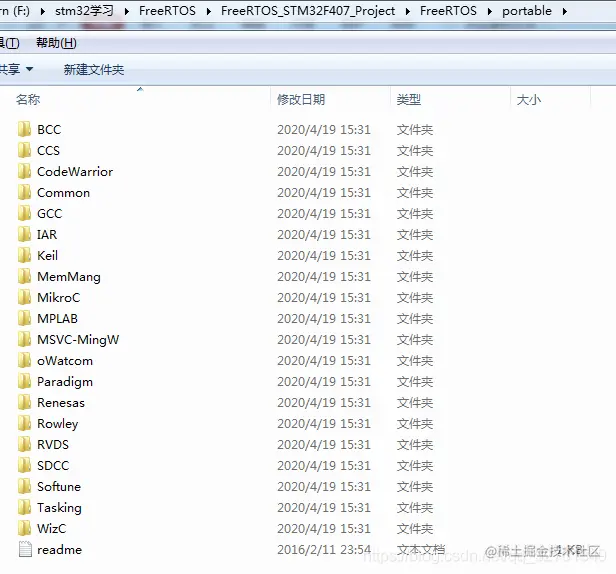Image resolution: width=616 pixels, height=574 pixels.
Task: Select the CodeWarrior folder name
Action: pyautogui.click(x=75, y=171)
